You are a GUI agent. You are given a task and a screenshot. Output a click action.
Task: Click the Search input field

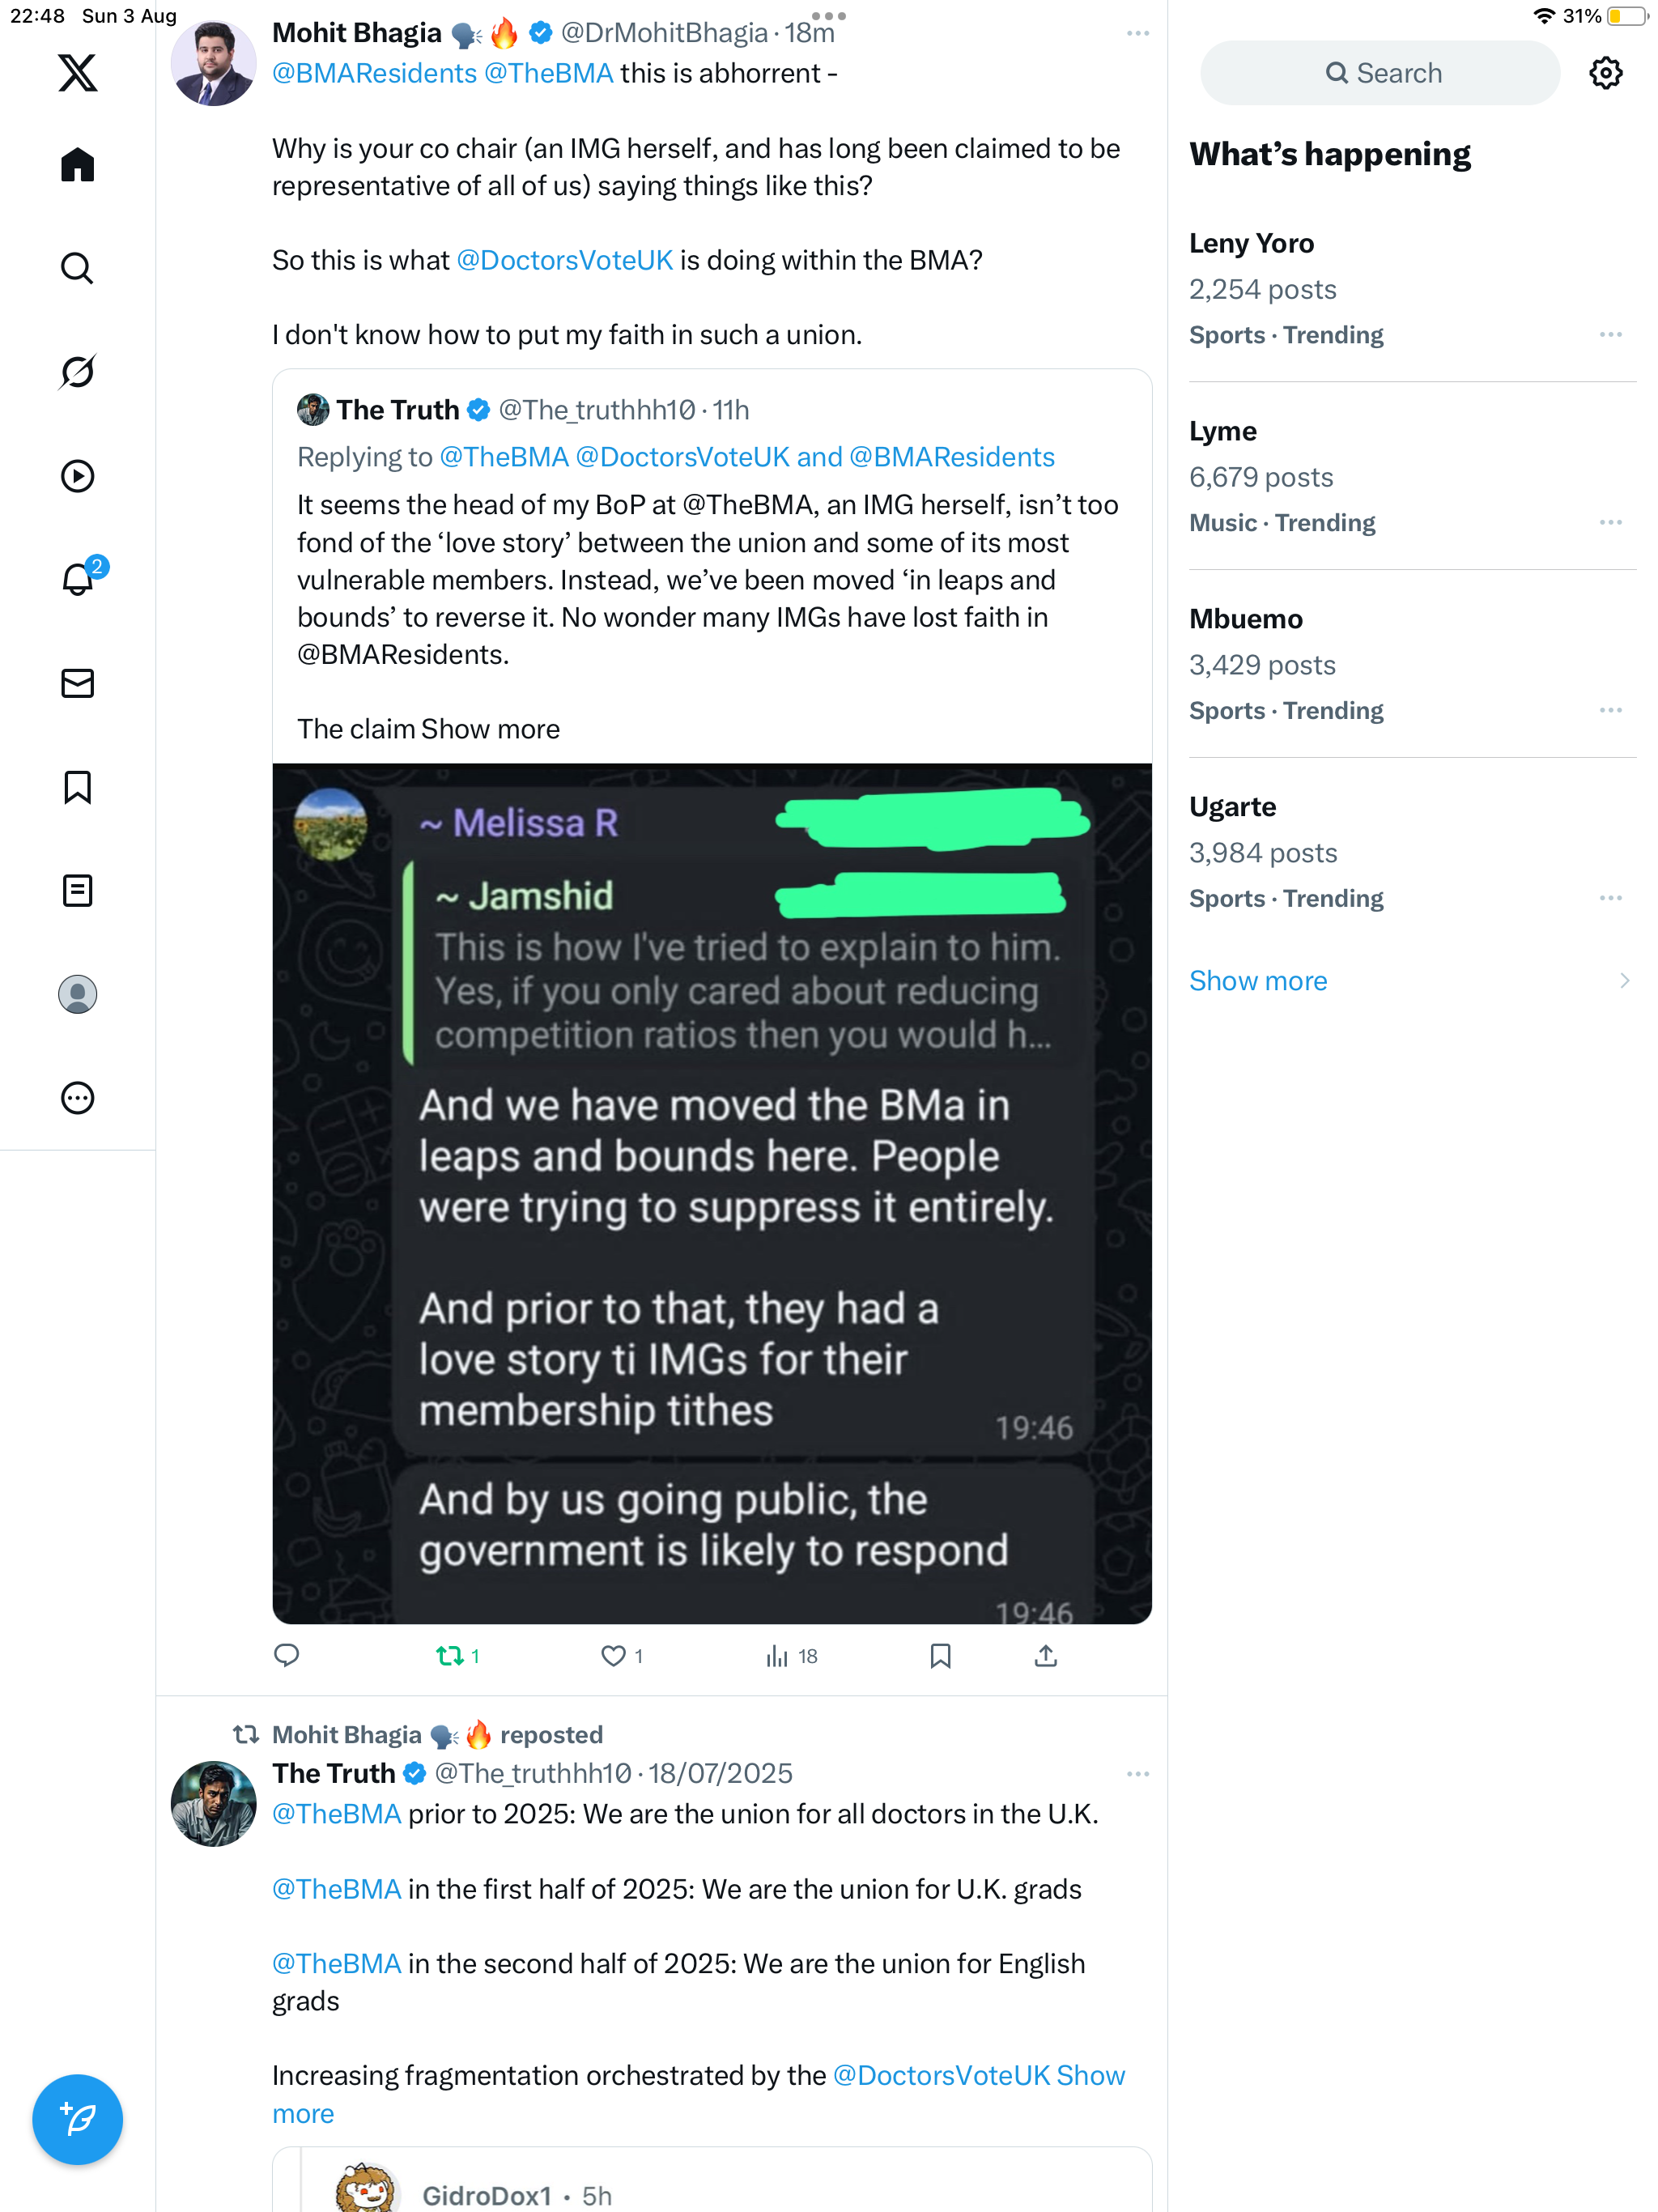click(x=1380, y=73)
